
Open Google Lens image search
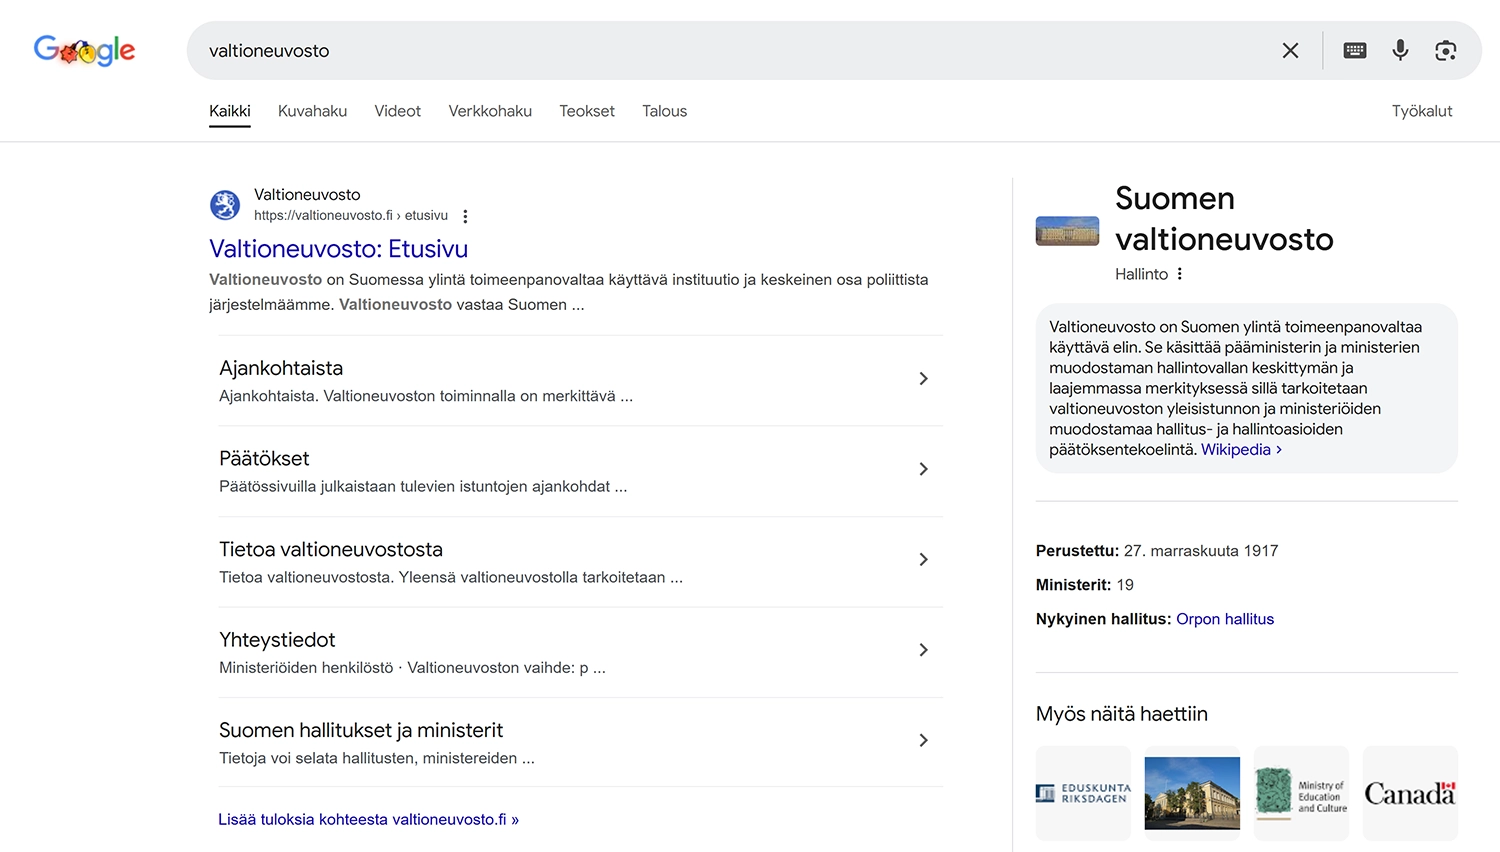click(x=1445, y=50)
